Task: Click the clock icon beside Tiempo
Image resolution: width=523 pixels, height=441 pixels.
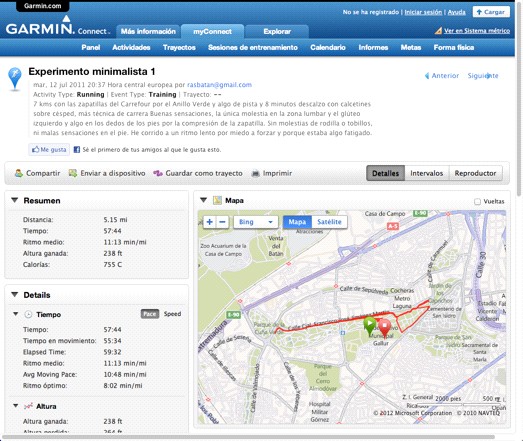Action: (28, 314)
